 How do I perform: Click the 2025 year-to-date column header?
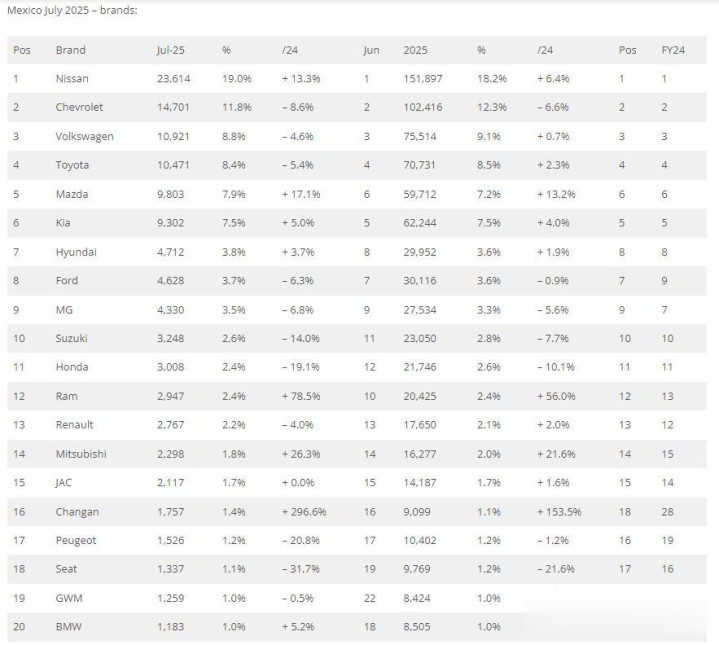pos(415,50)
